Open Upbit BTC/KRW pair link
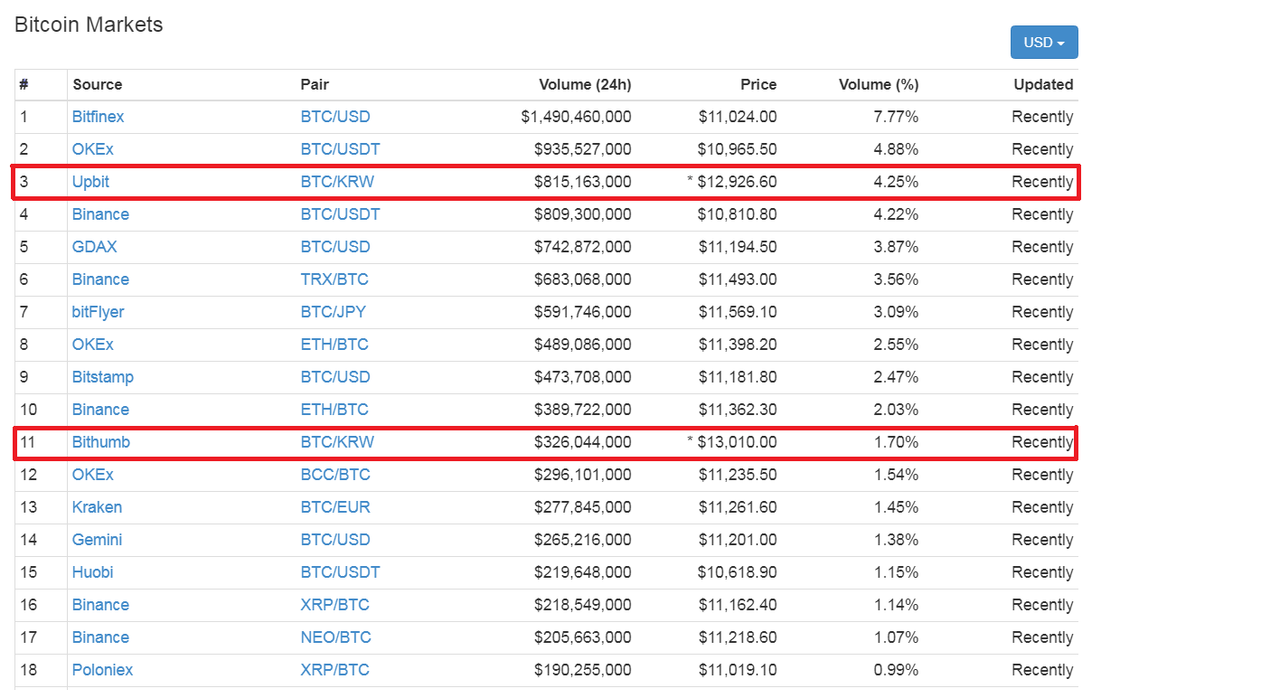This screenshot has width=1280, height=690. [x=337, y=182]
